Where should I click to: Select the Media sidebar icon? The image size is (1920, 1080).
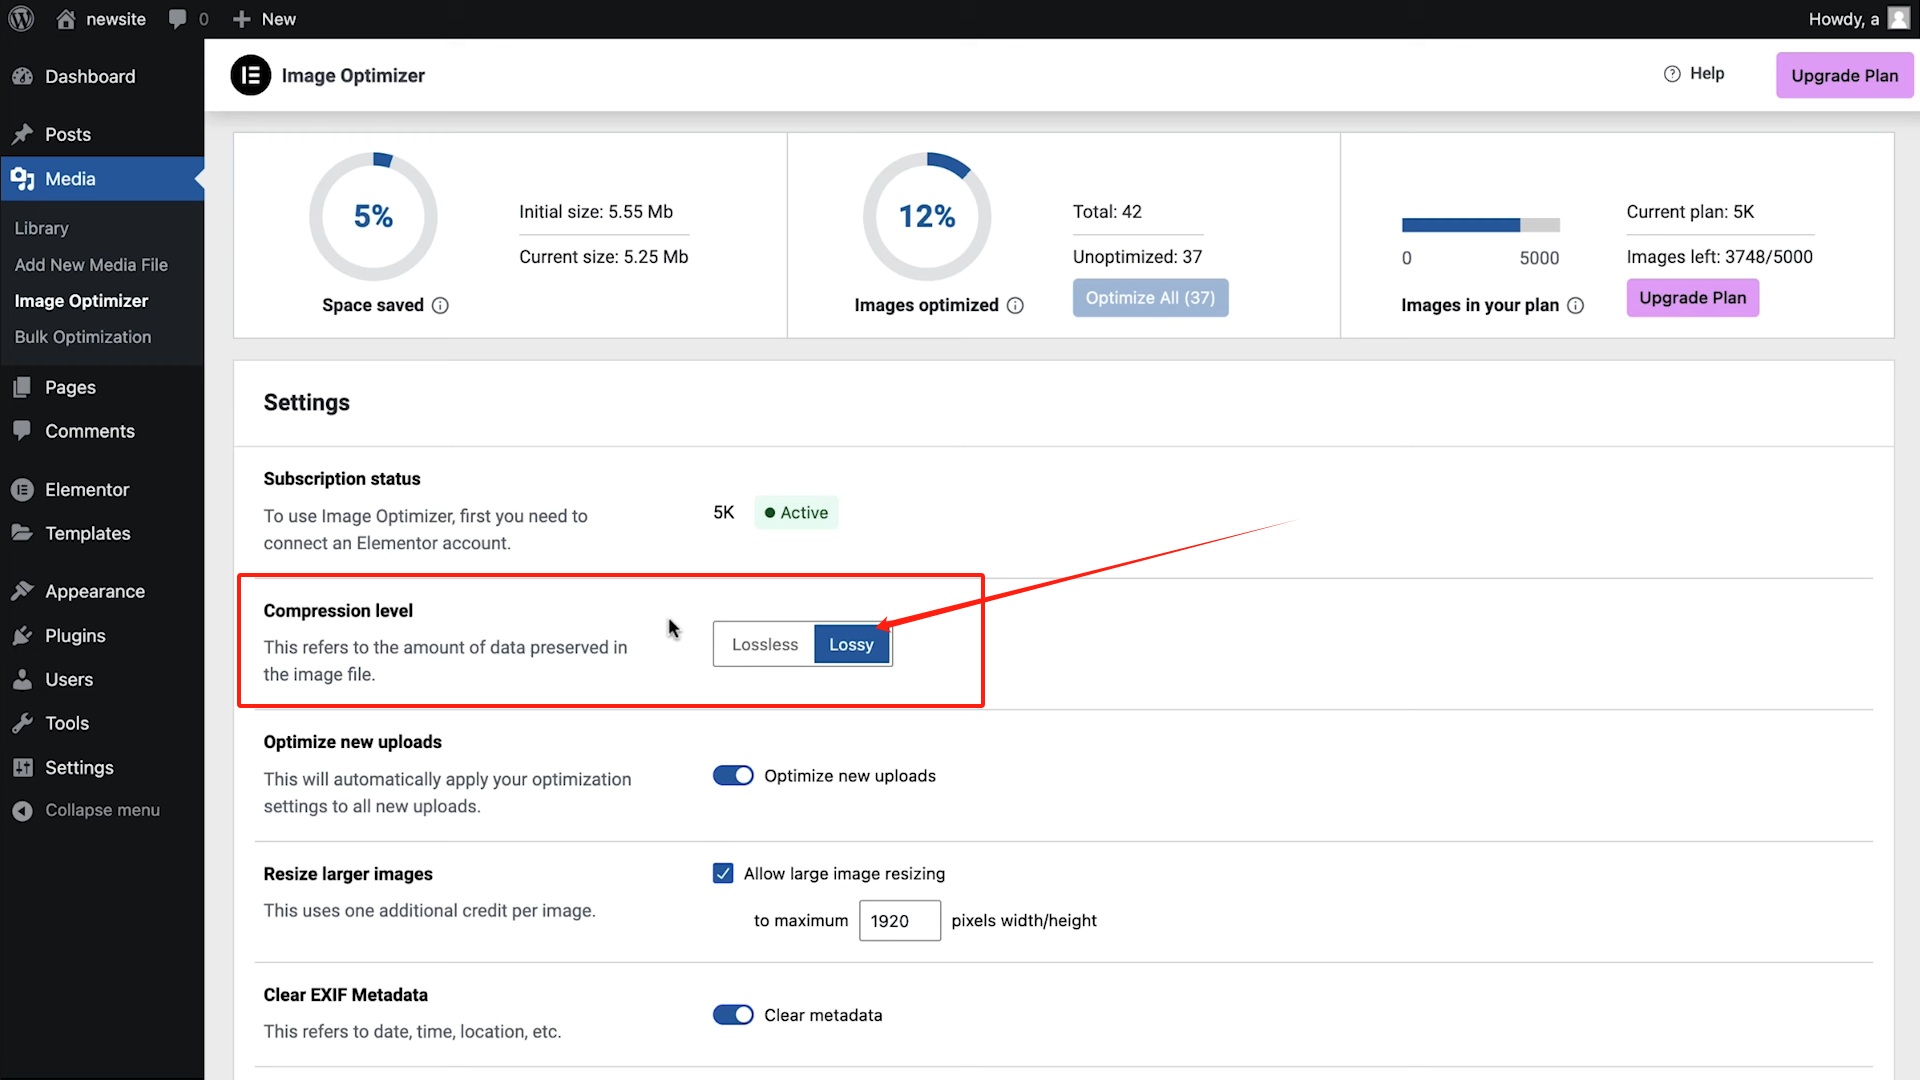click(22, 178)
